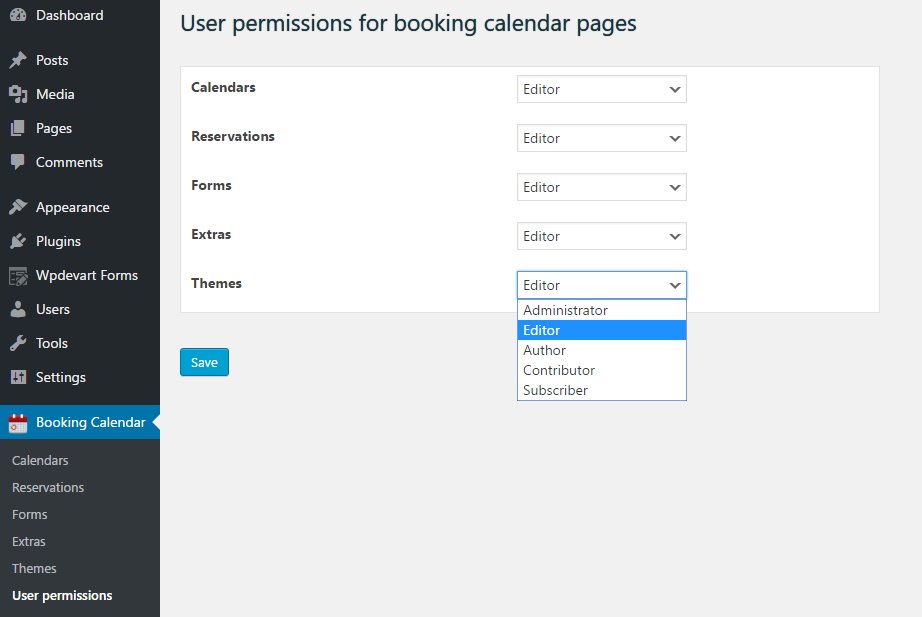
Task: Open the Reservations submenu link
Action: 48,487
